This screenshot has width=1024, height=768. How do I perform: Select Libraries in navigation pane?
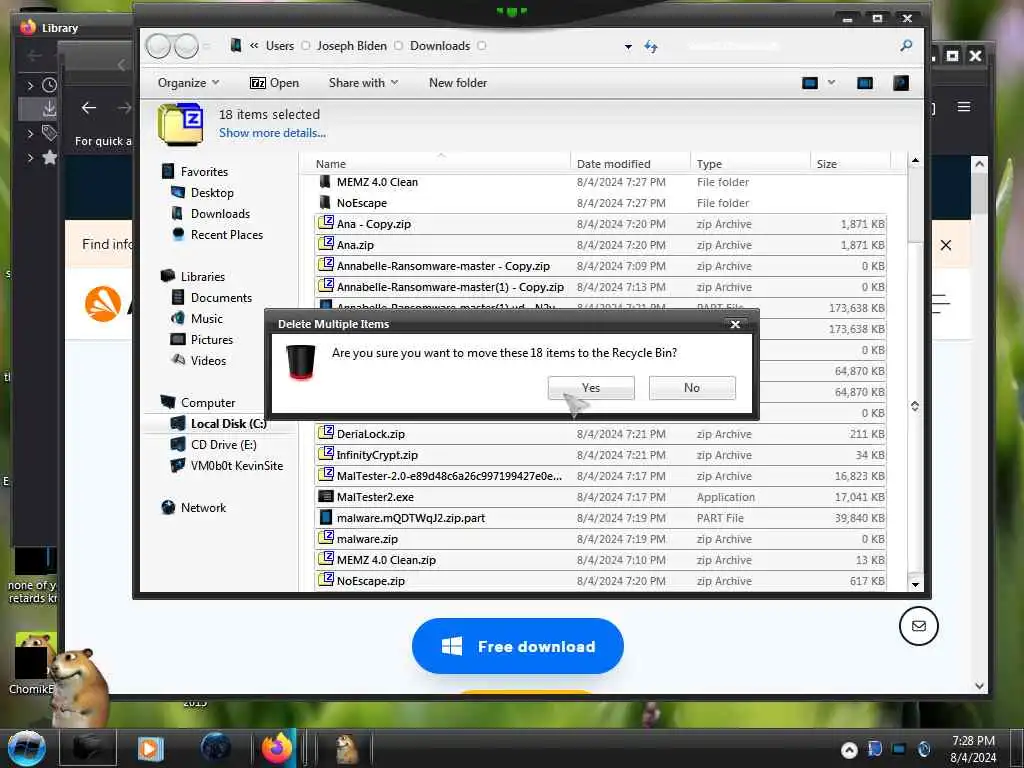(x=202, y=276)
